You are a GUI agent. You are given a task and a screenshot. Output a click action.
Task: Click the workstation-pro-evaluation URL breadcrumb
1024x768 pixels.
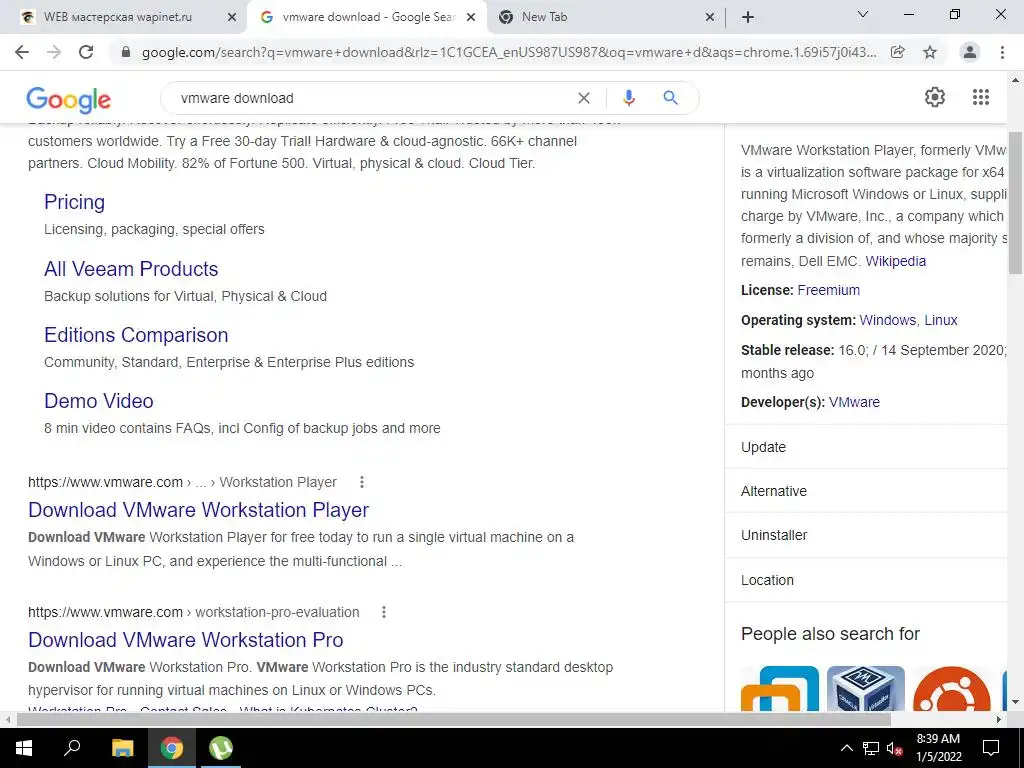click(277, 612)
